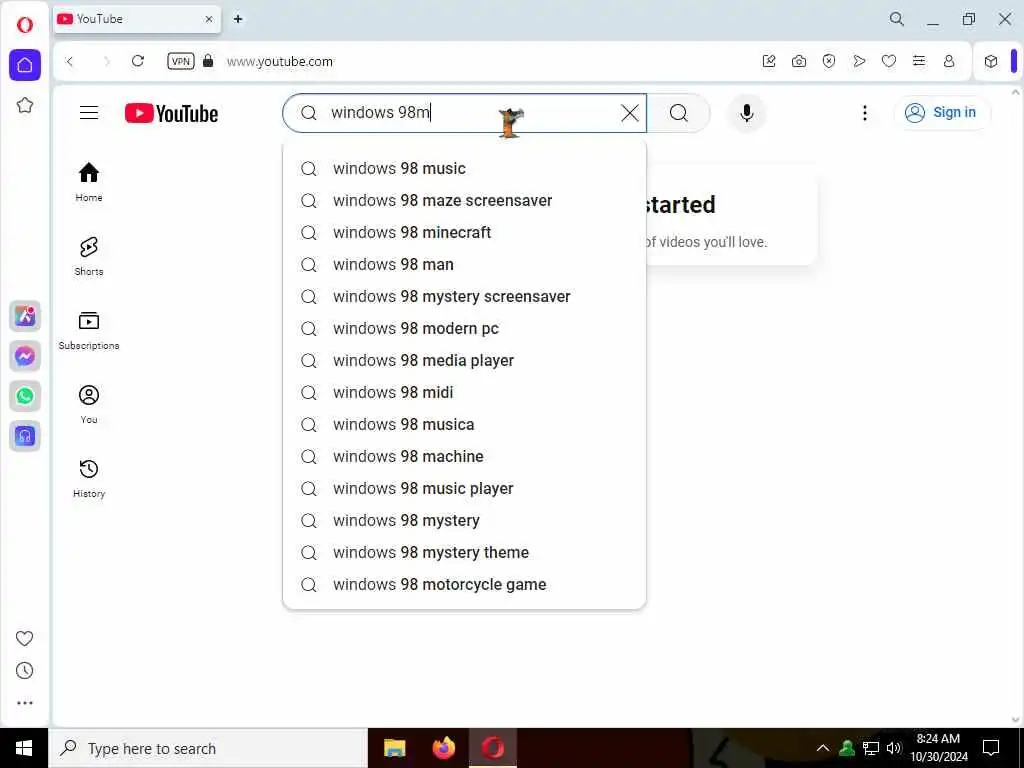The width and height of the screenshot is (1024, 768).
Task: Launch Firefox from the taskbar
Action: coord(444,748)
